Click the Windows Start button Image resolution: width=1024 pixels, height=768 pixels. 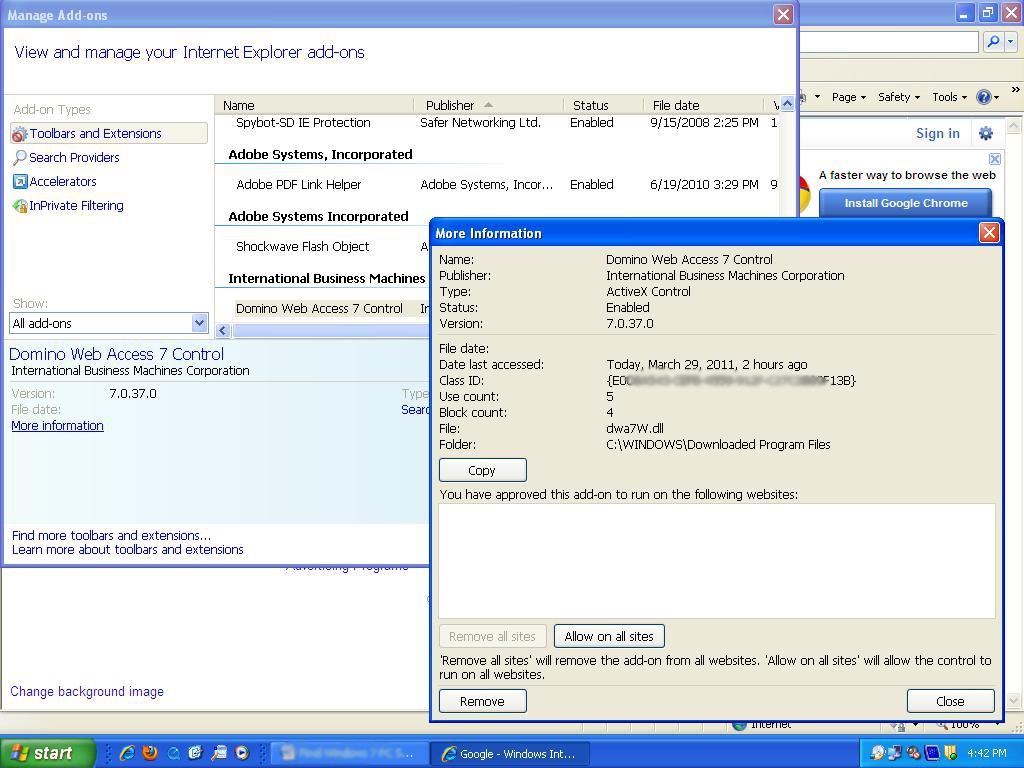[48, 753]
